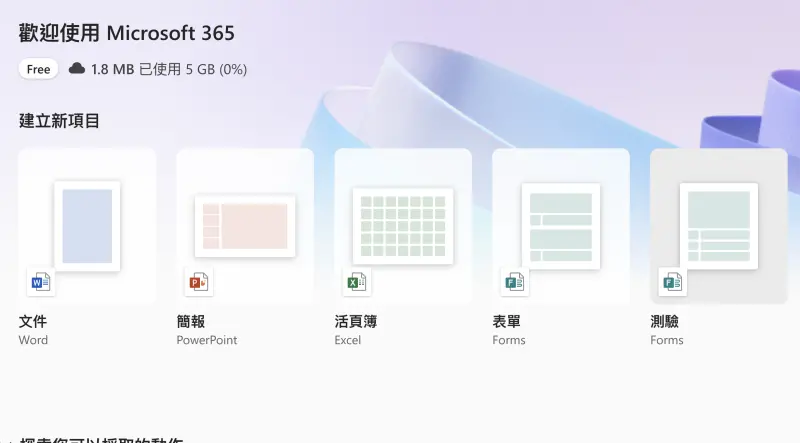Click the PowerPoint app icon badge
Screen dimensions: 800x443
(x=199, y=282)
